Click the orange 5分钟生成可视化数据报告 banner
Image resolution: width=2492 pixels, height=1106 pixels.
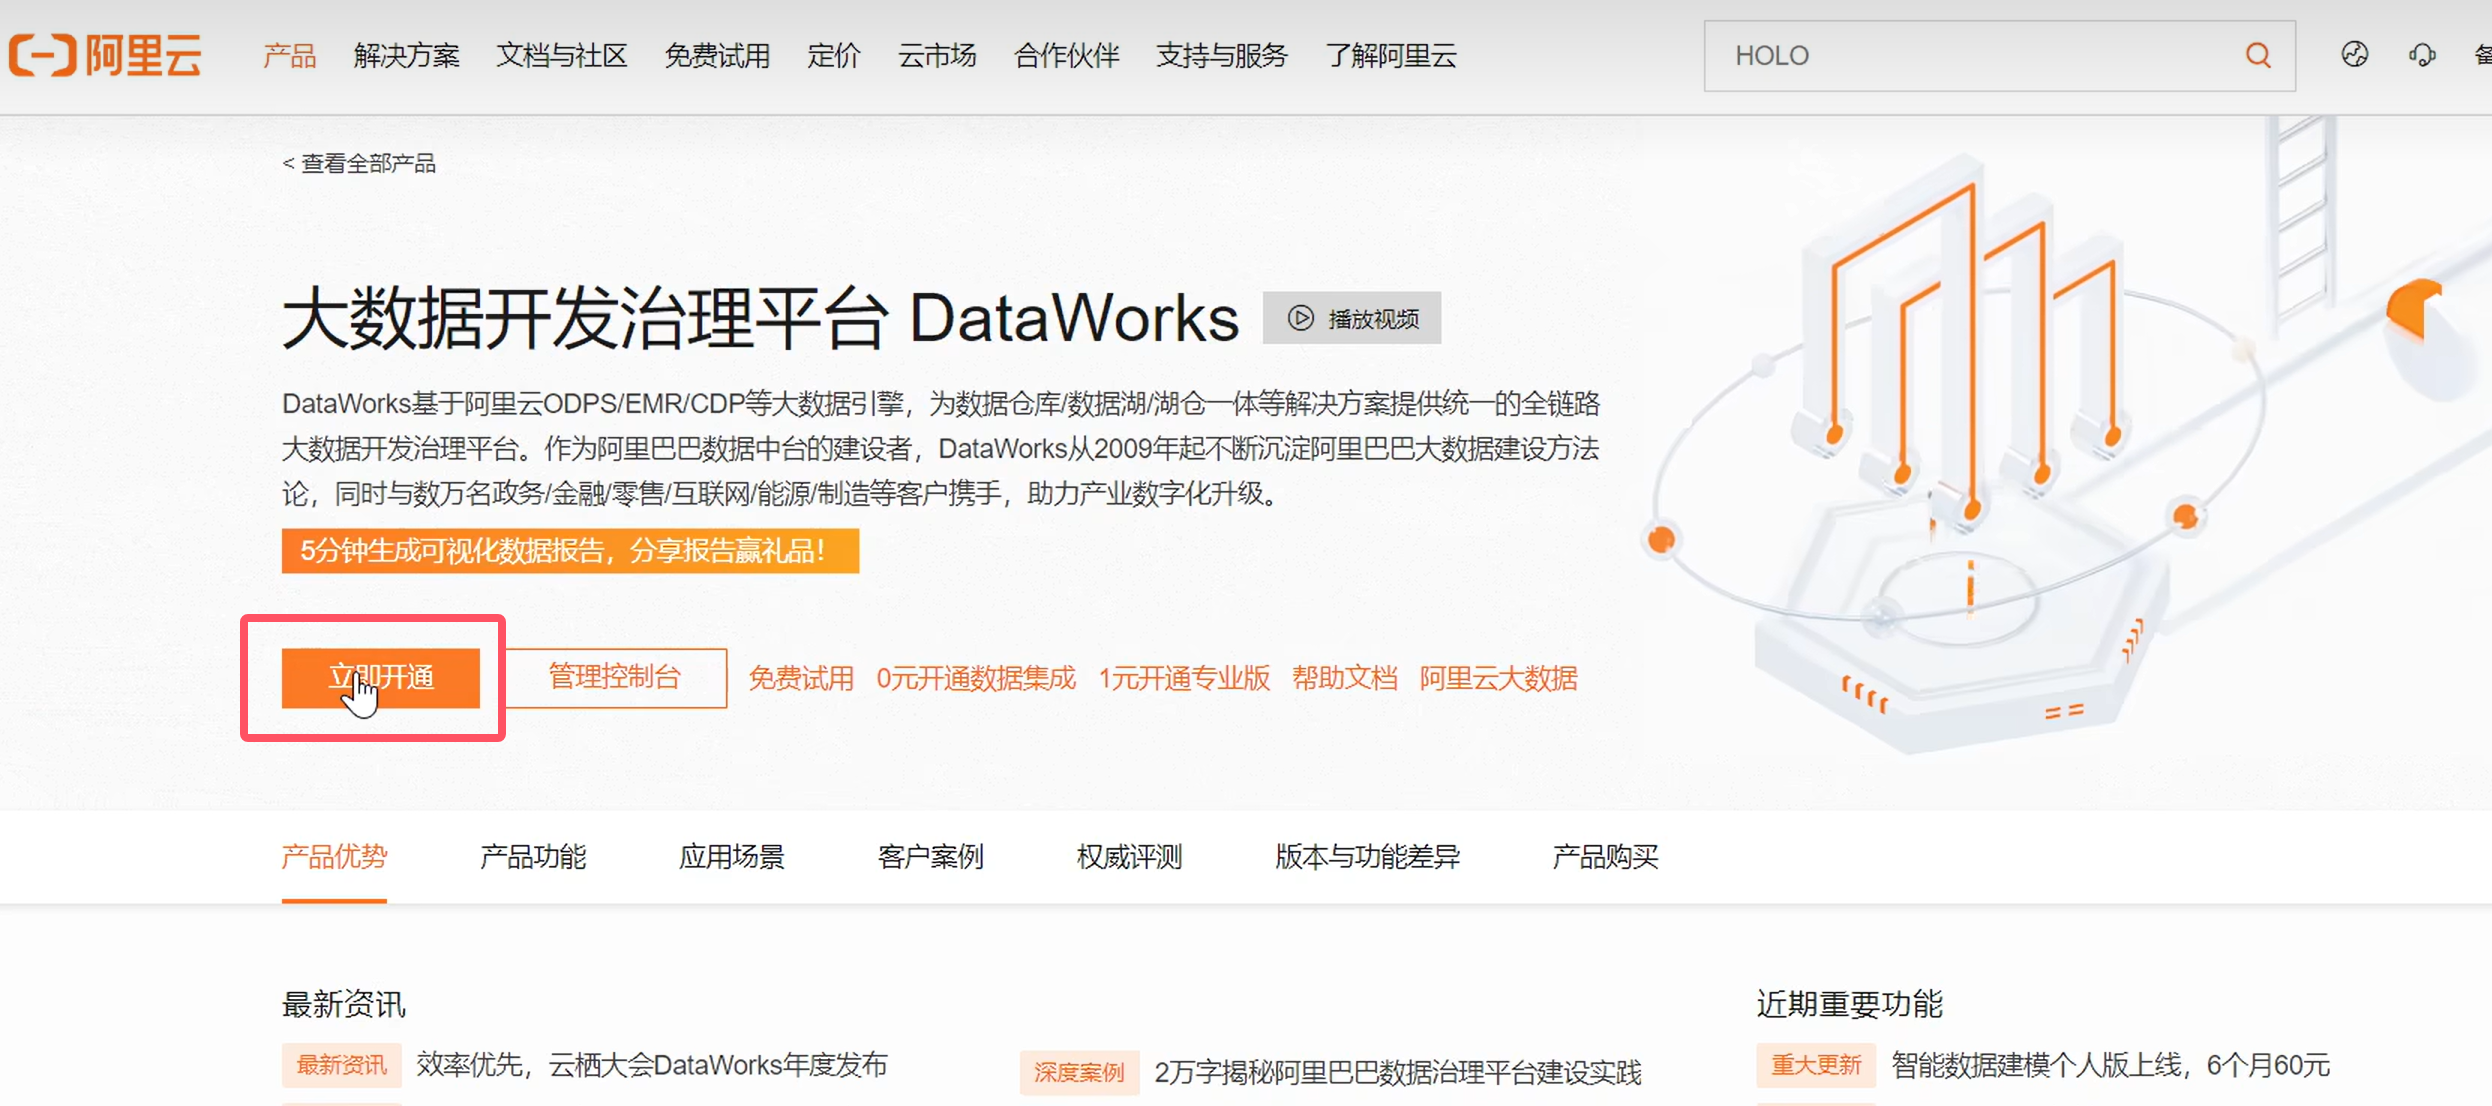click(x=570, y=551)
